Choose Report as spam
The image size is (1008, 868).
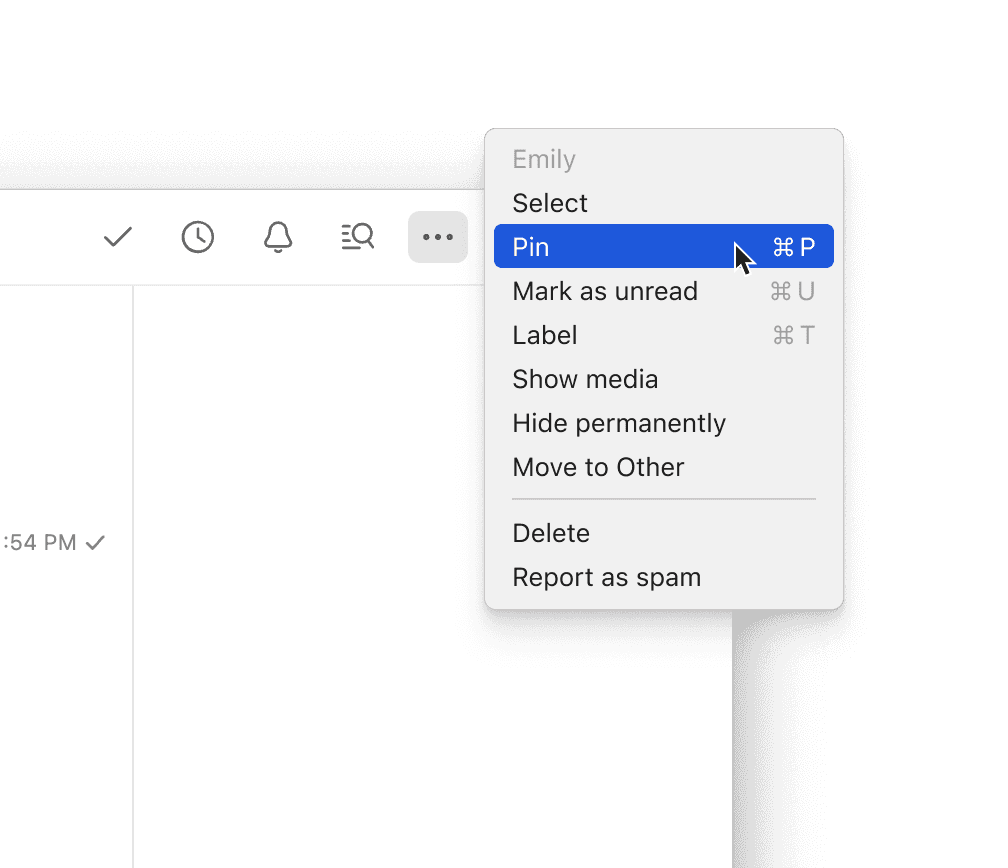click(x=606, y=577)
